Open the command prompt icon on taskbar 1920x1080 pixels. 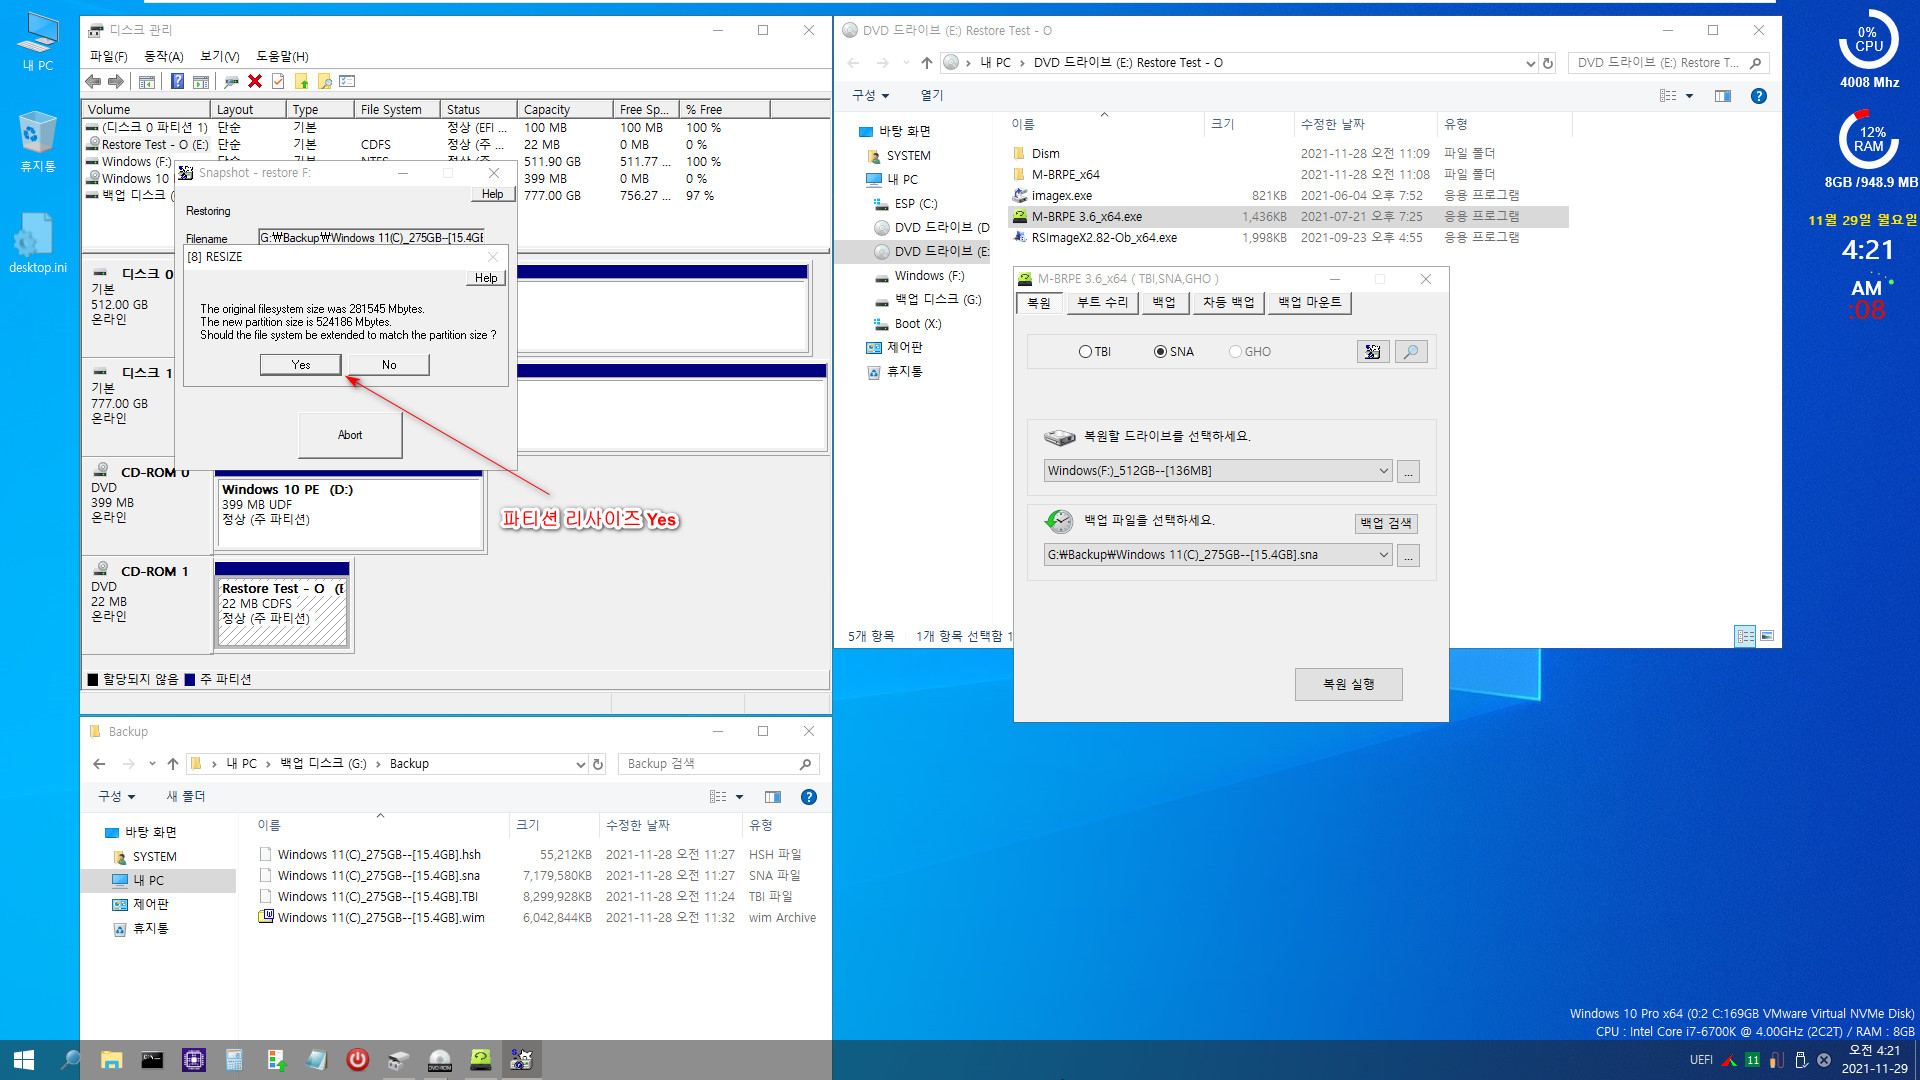click(x=152, y=1060)
